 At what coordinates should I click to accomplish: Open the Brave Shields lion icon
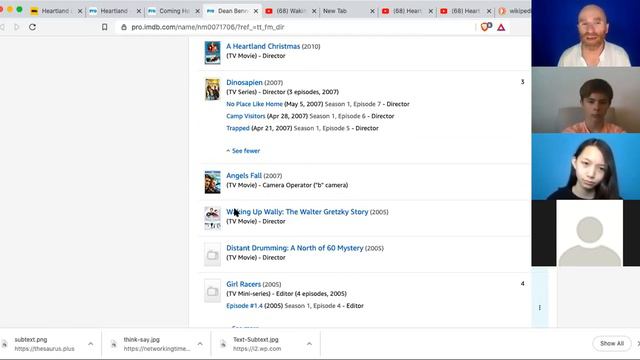(486, 27)
